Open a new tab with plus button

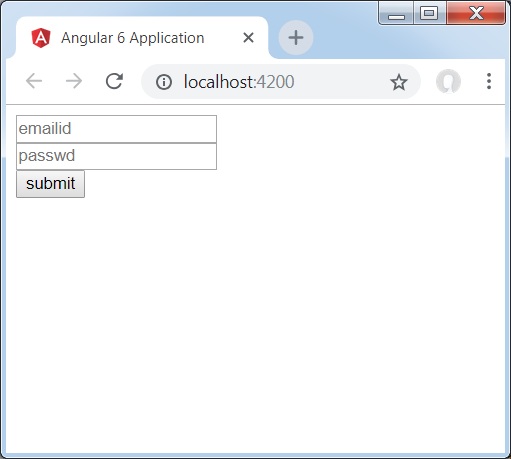(296, 38)
